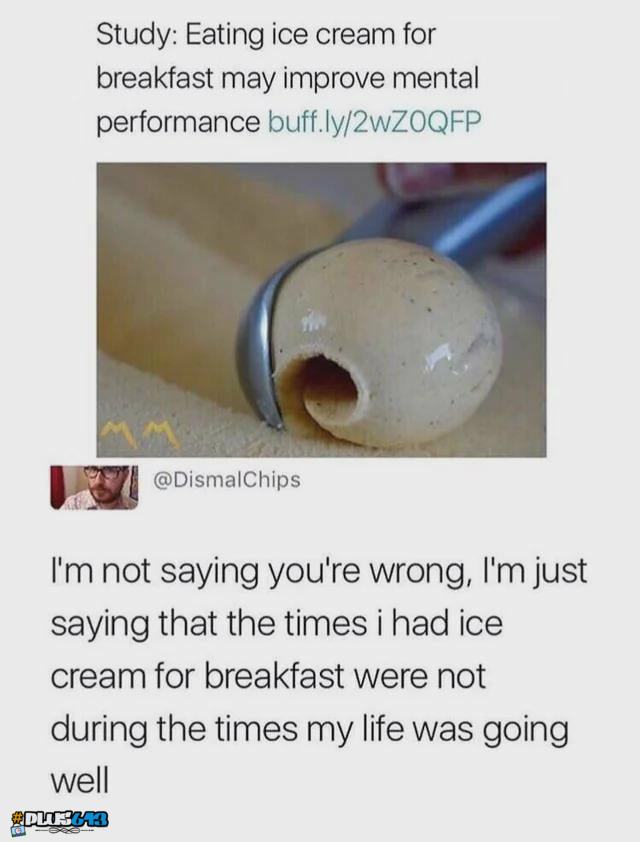Click the DismalChips profile avatar

[94, 487]
